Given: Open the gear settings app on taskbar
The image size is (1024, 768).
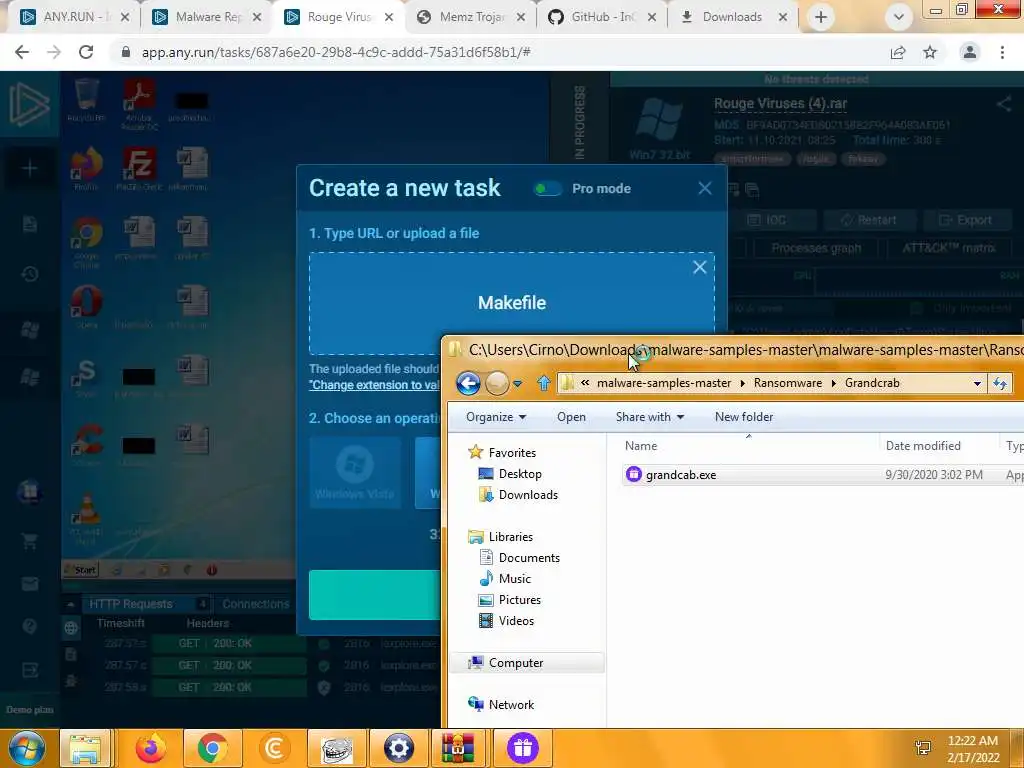Looking at the screenshot, I should (x=398, y=748).
